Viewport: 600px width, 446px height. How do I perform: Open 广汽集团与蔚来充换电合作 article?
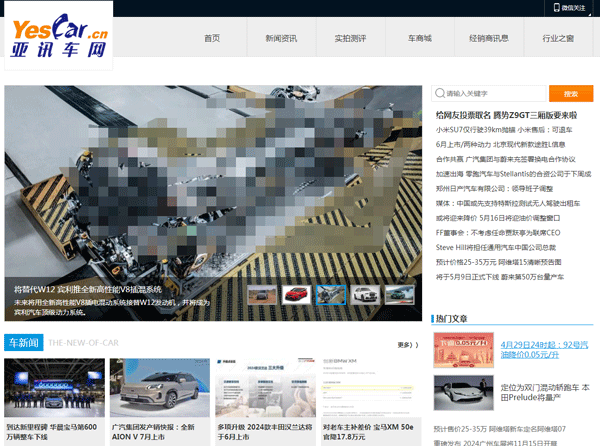[505, 159]
